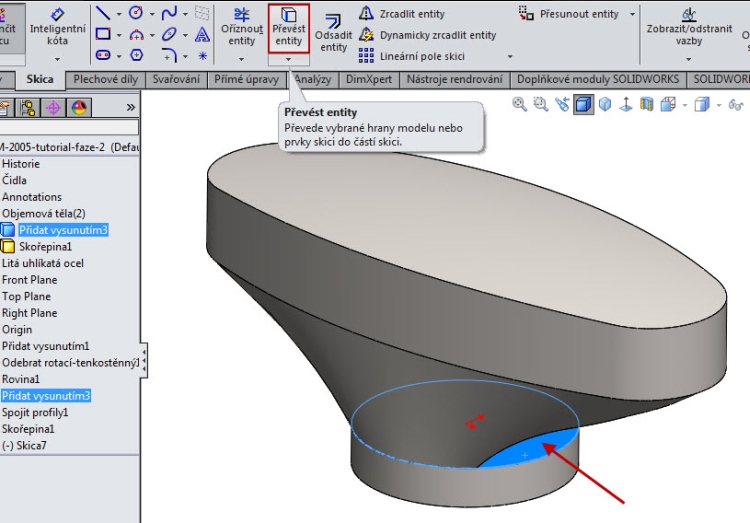This screenshot has width=750, height=523.
Task: Open dropdown under Oříznout entity
Action: click(241, 59)
